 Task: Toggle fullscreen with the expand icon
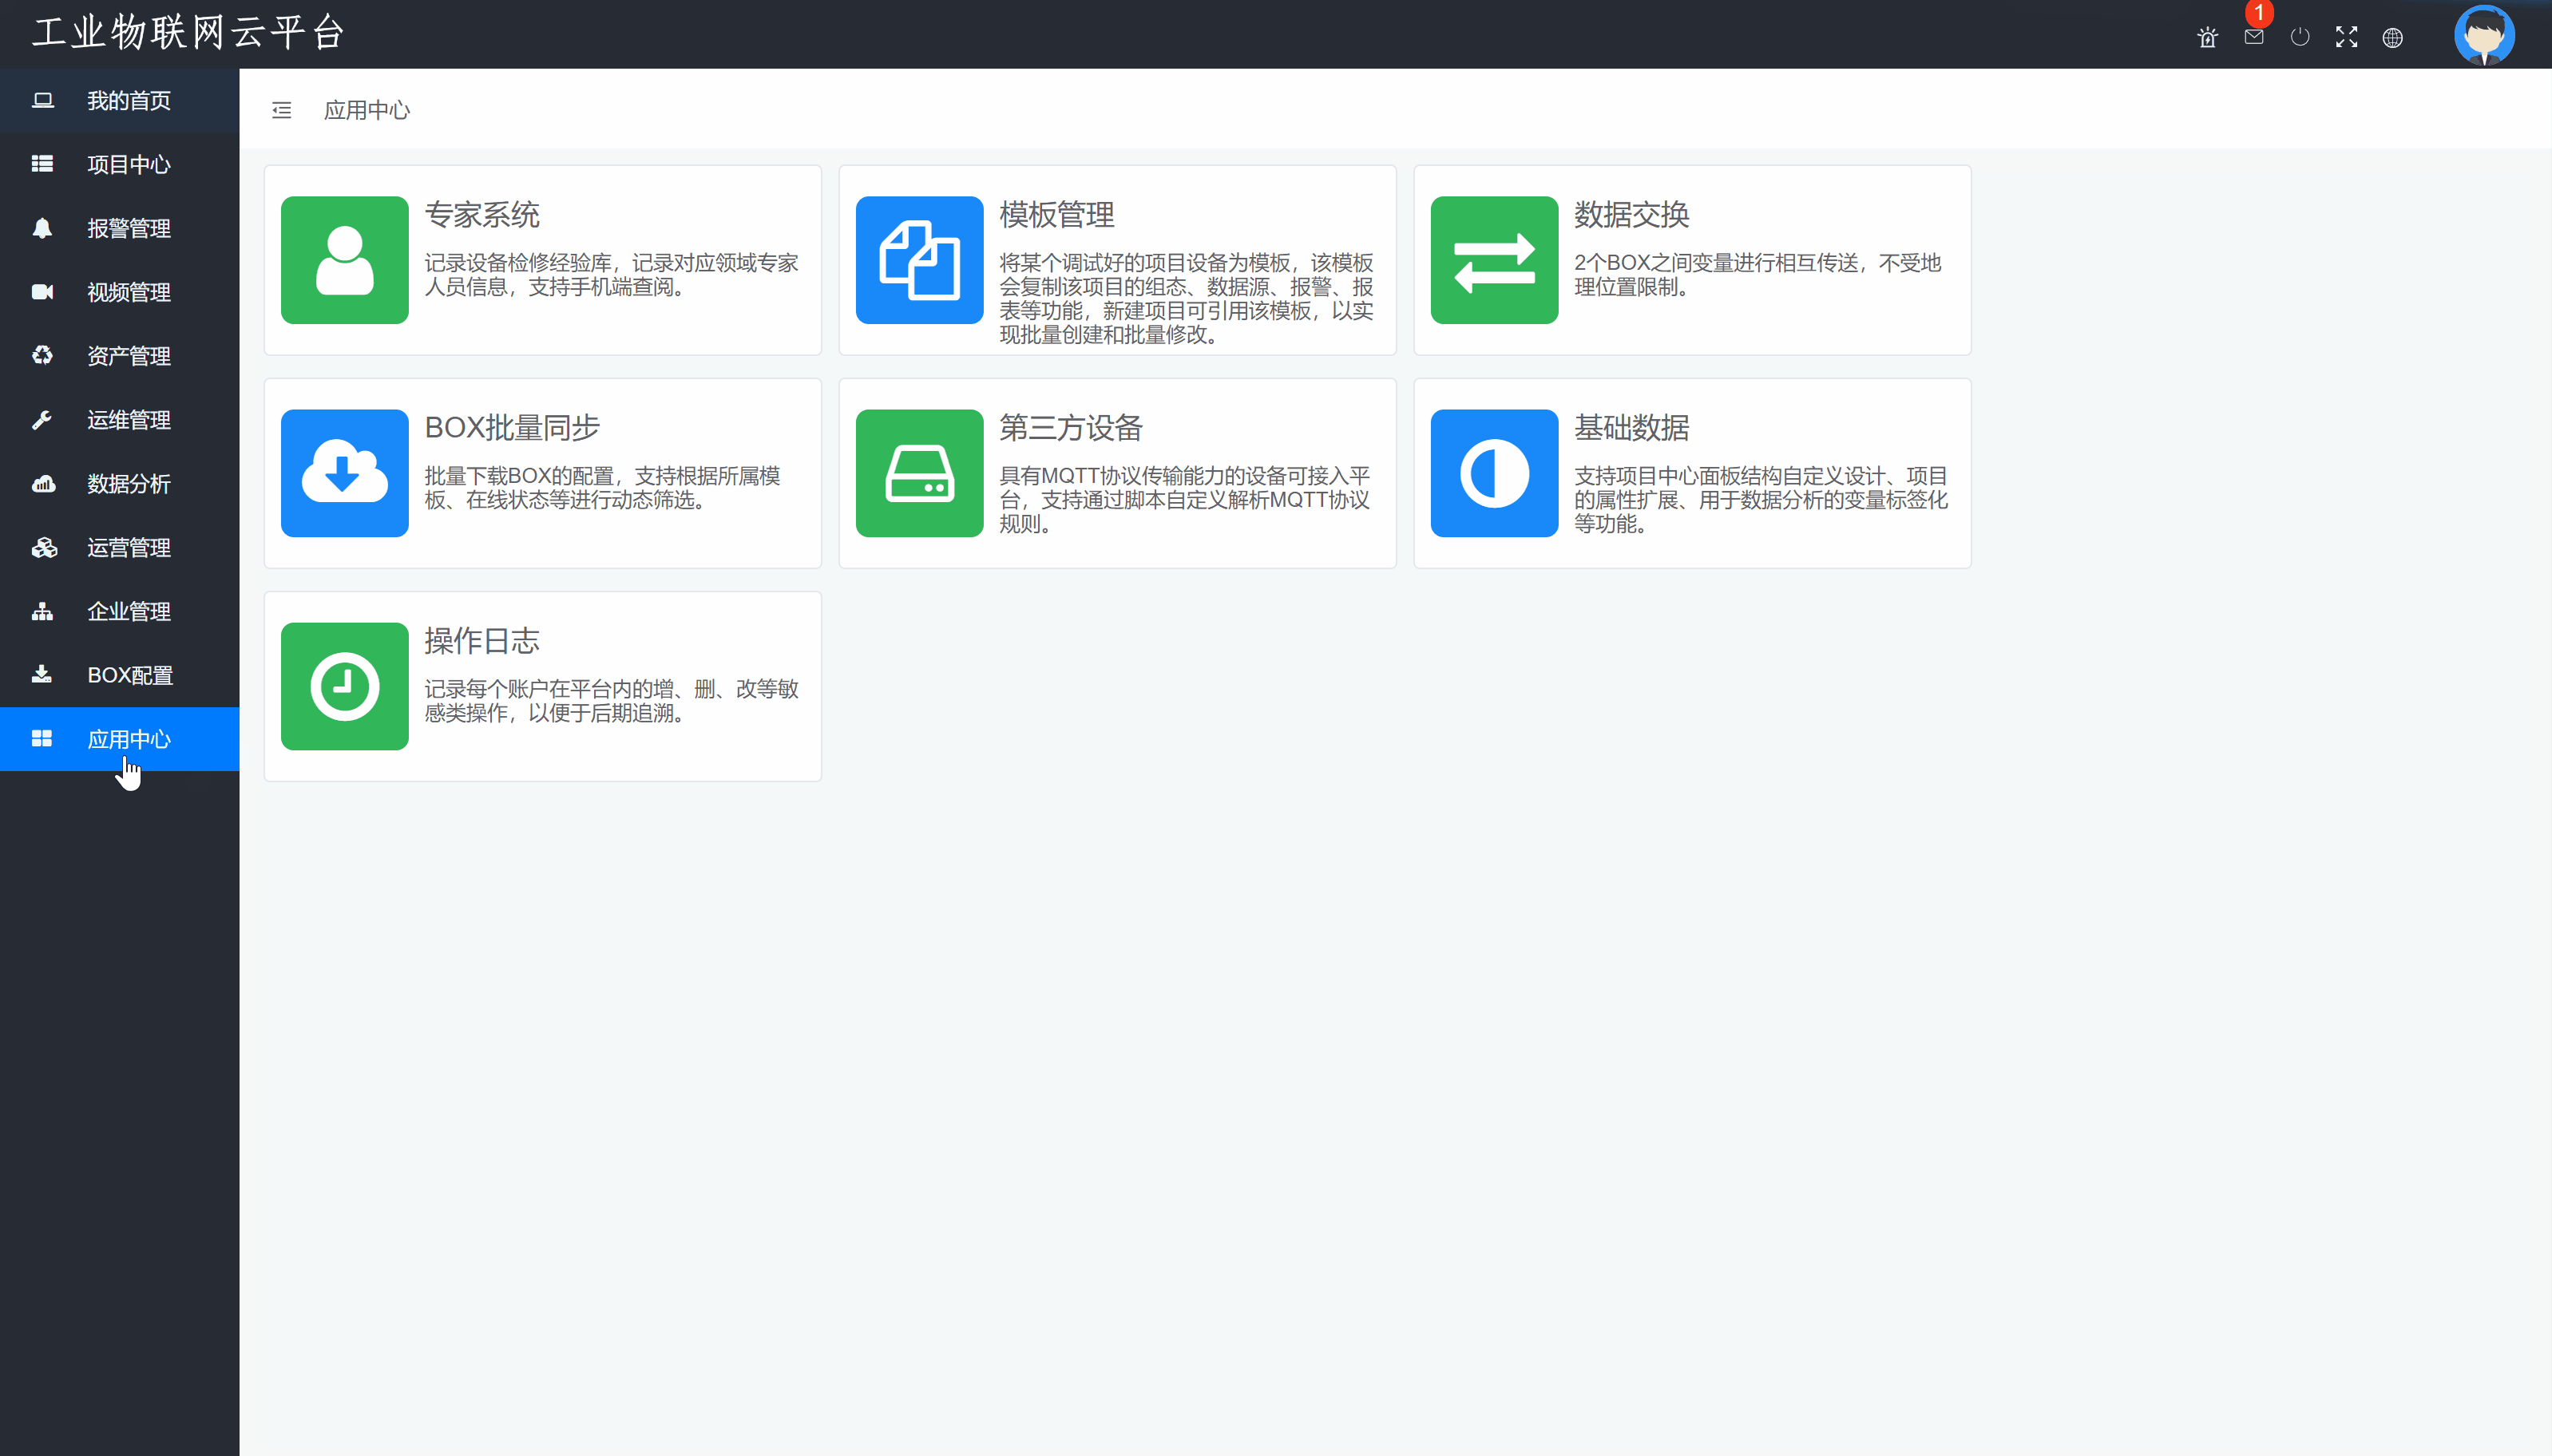(2346, 38)
